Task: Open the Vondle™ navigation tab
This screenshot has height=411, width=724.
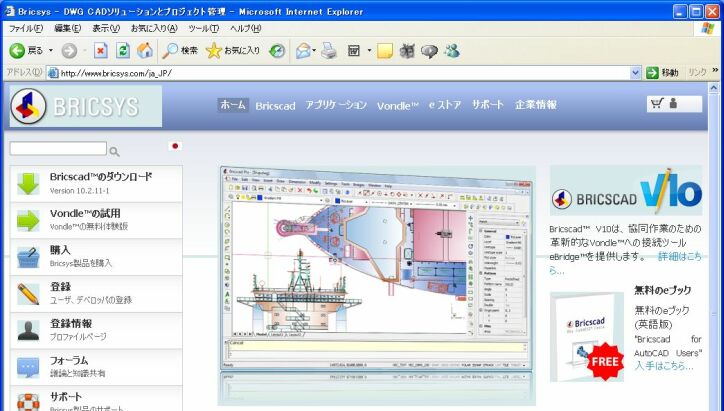Action: (398, 106)
